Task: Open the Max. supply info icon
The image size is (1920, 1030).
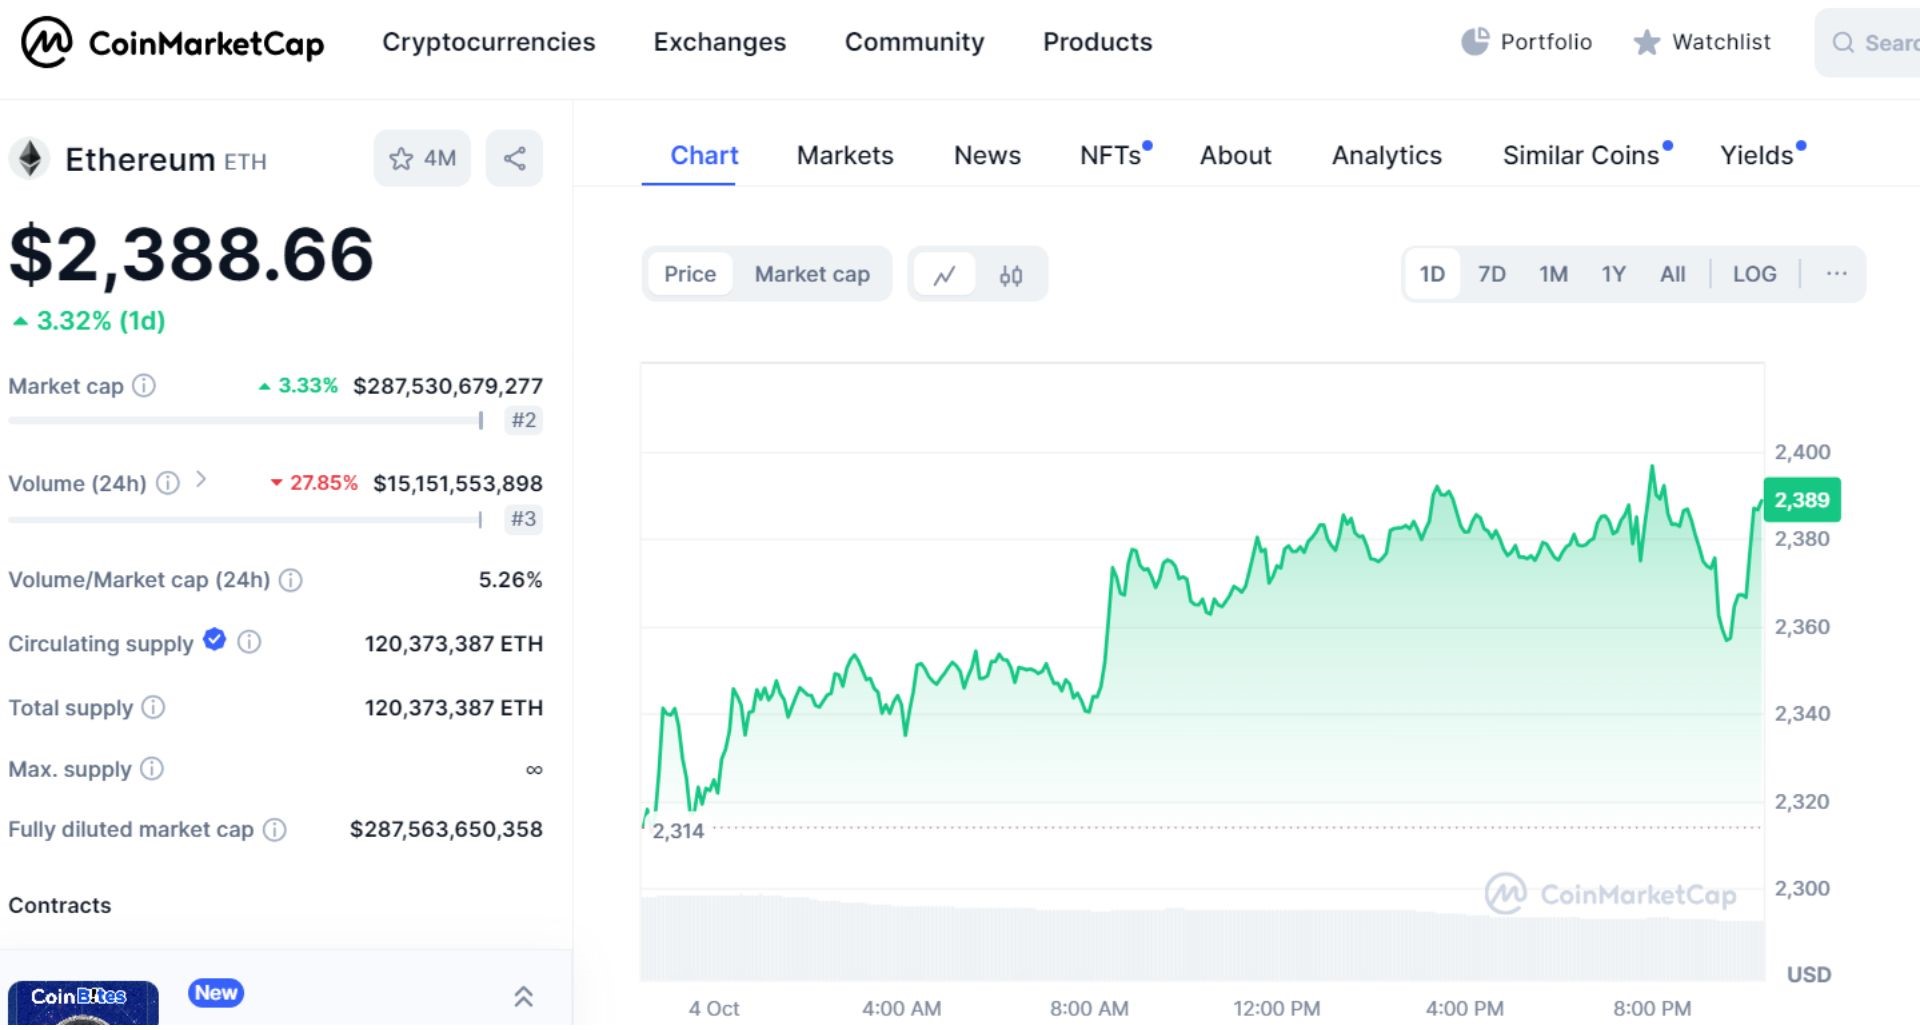Action: point(151,768)
